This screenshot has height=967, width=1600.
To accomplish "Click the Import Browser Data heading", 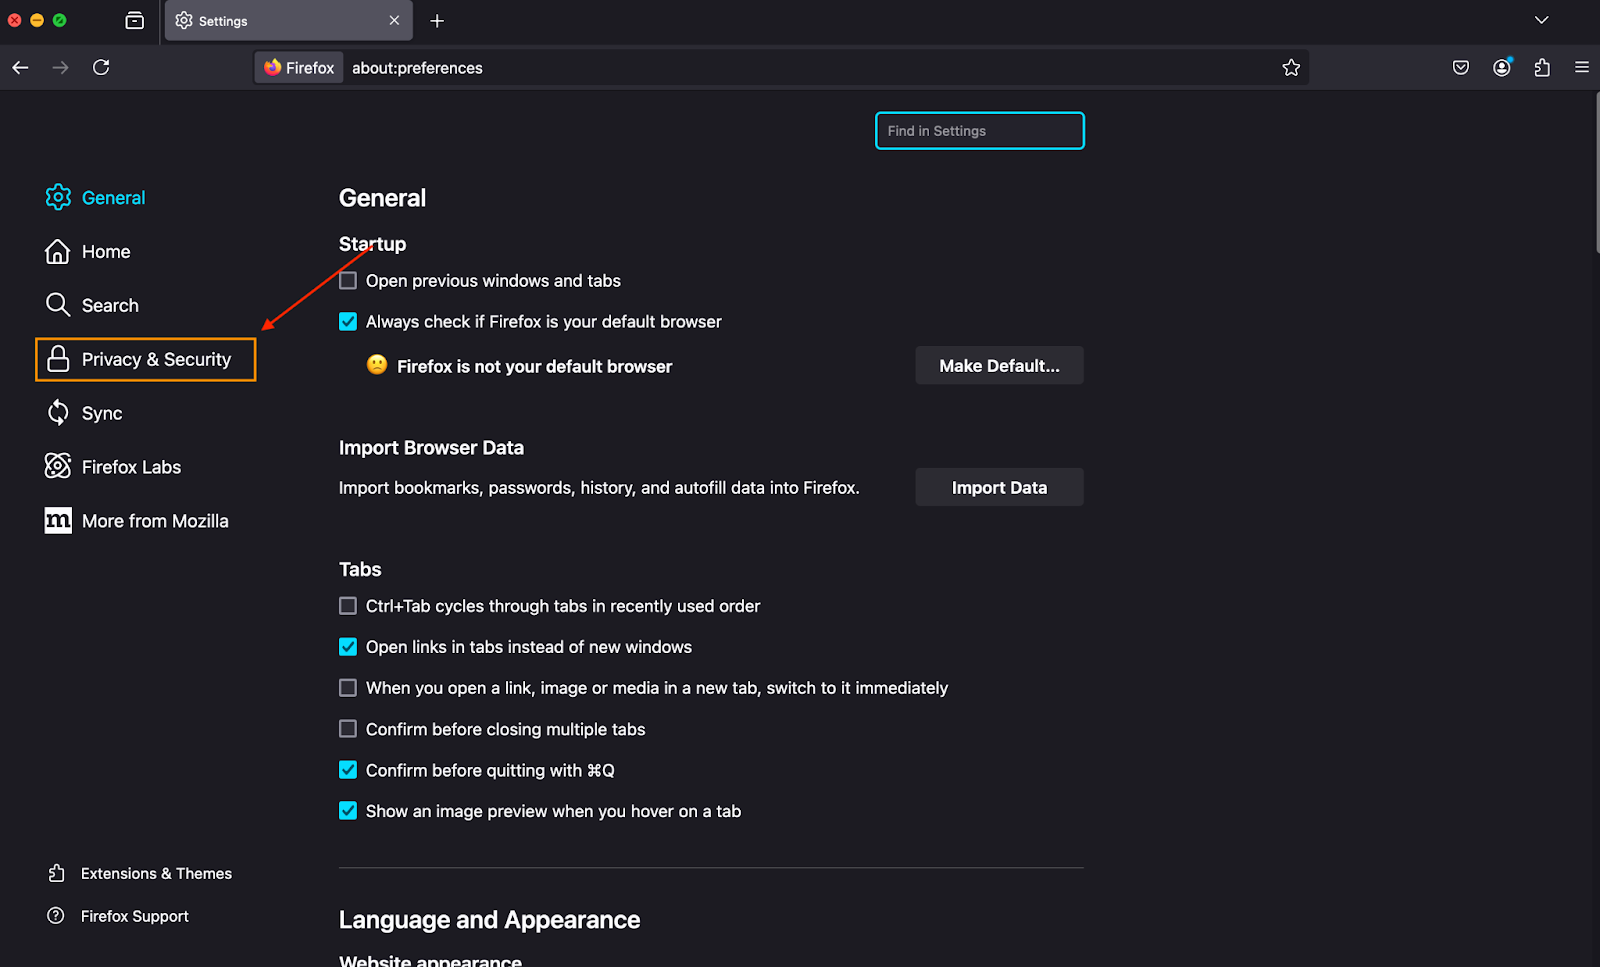I will pos(431,448).
